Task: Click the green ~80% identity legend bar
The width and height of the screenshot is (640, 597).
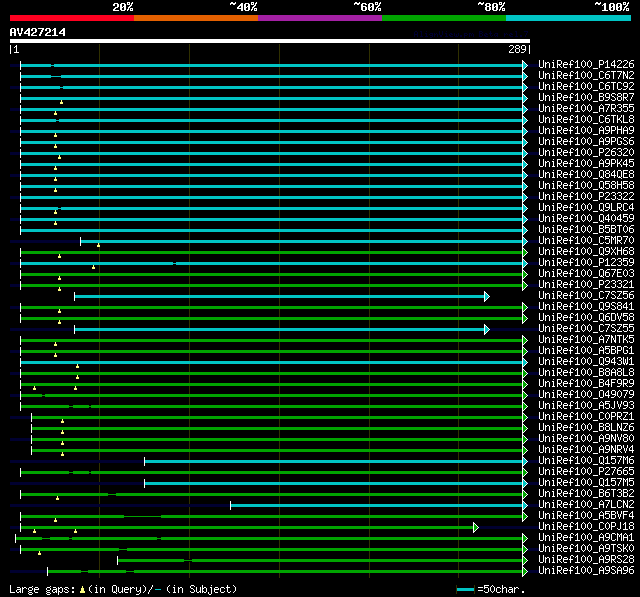Action: point(444,18)
